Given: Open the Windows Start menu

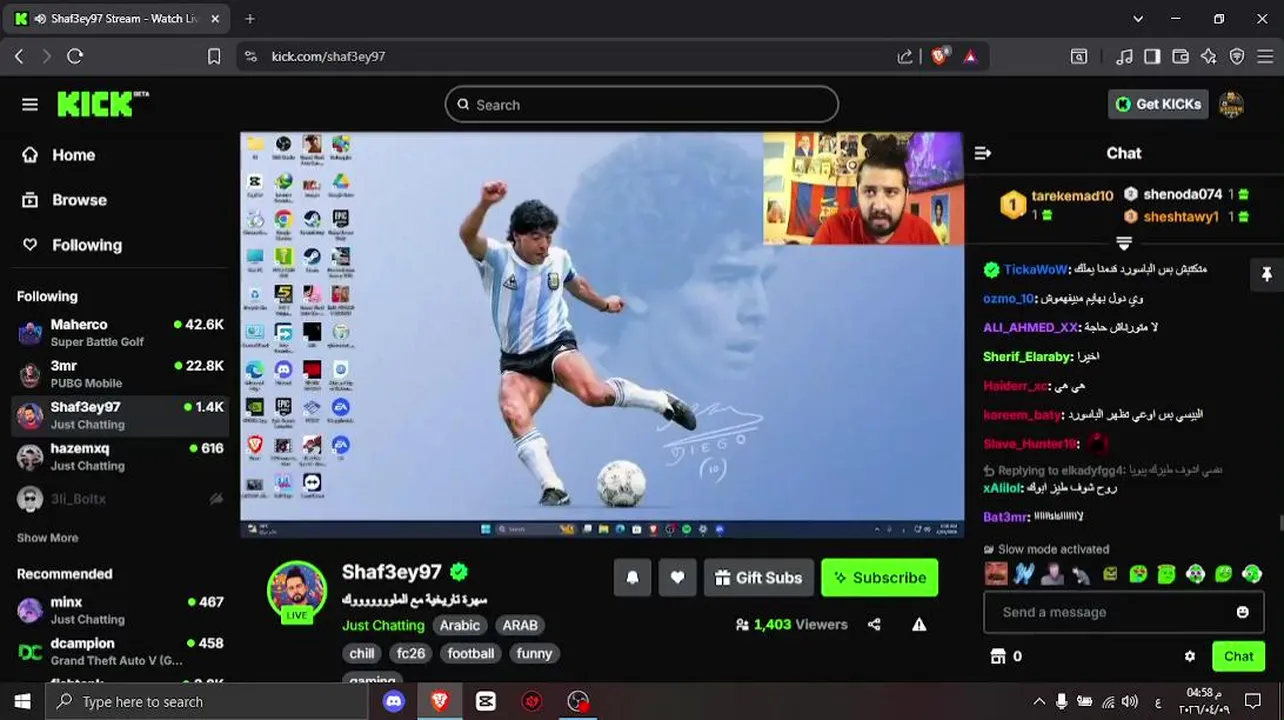Looking at the screenshot, I should pos(22,701).
